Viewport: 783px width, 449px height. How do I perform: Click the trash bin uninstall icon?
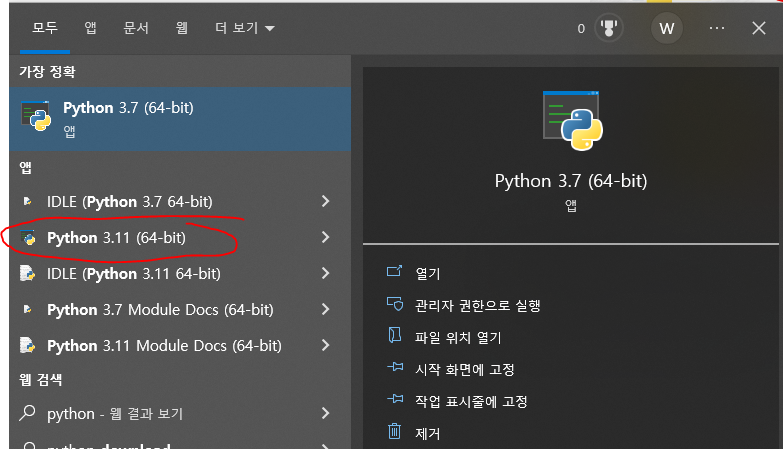pos(394,431)
